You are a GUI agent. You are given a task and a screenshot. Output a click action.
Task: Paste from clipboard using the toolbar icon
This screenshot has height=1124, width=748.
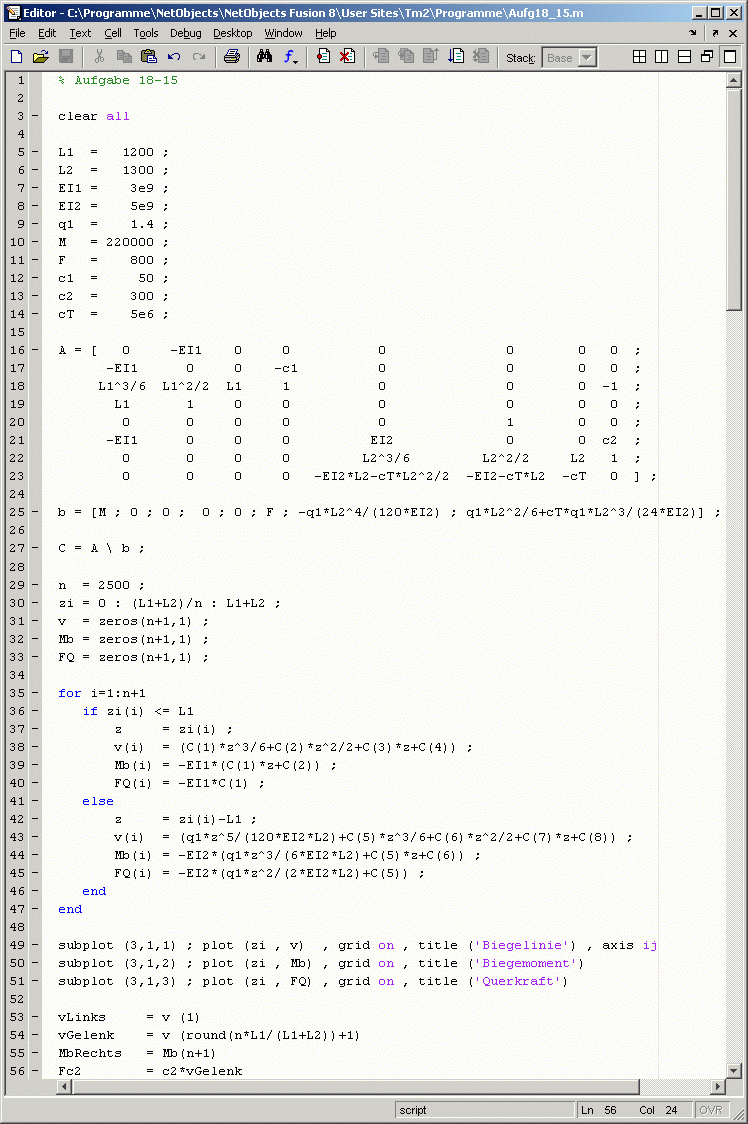(149, 57)
